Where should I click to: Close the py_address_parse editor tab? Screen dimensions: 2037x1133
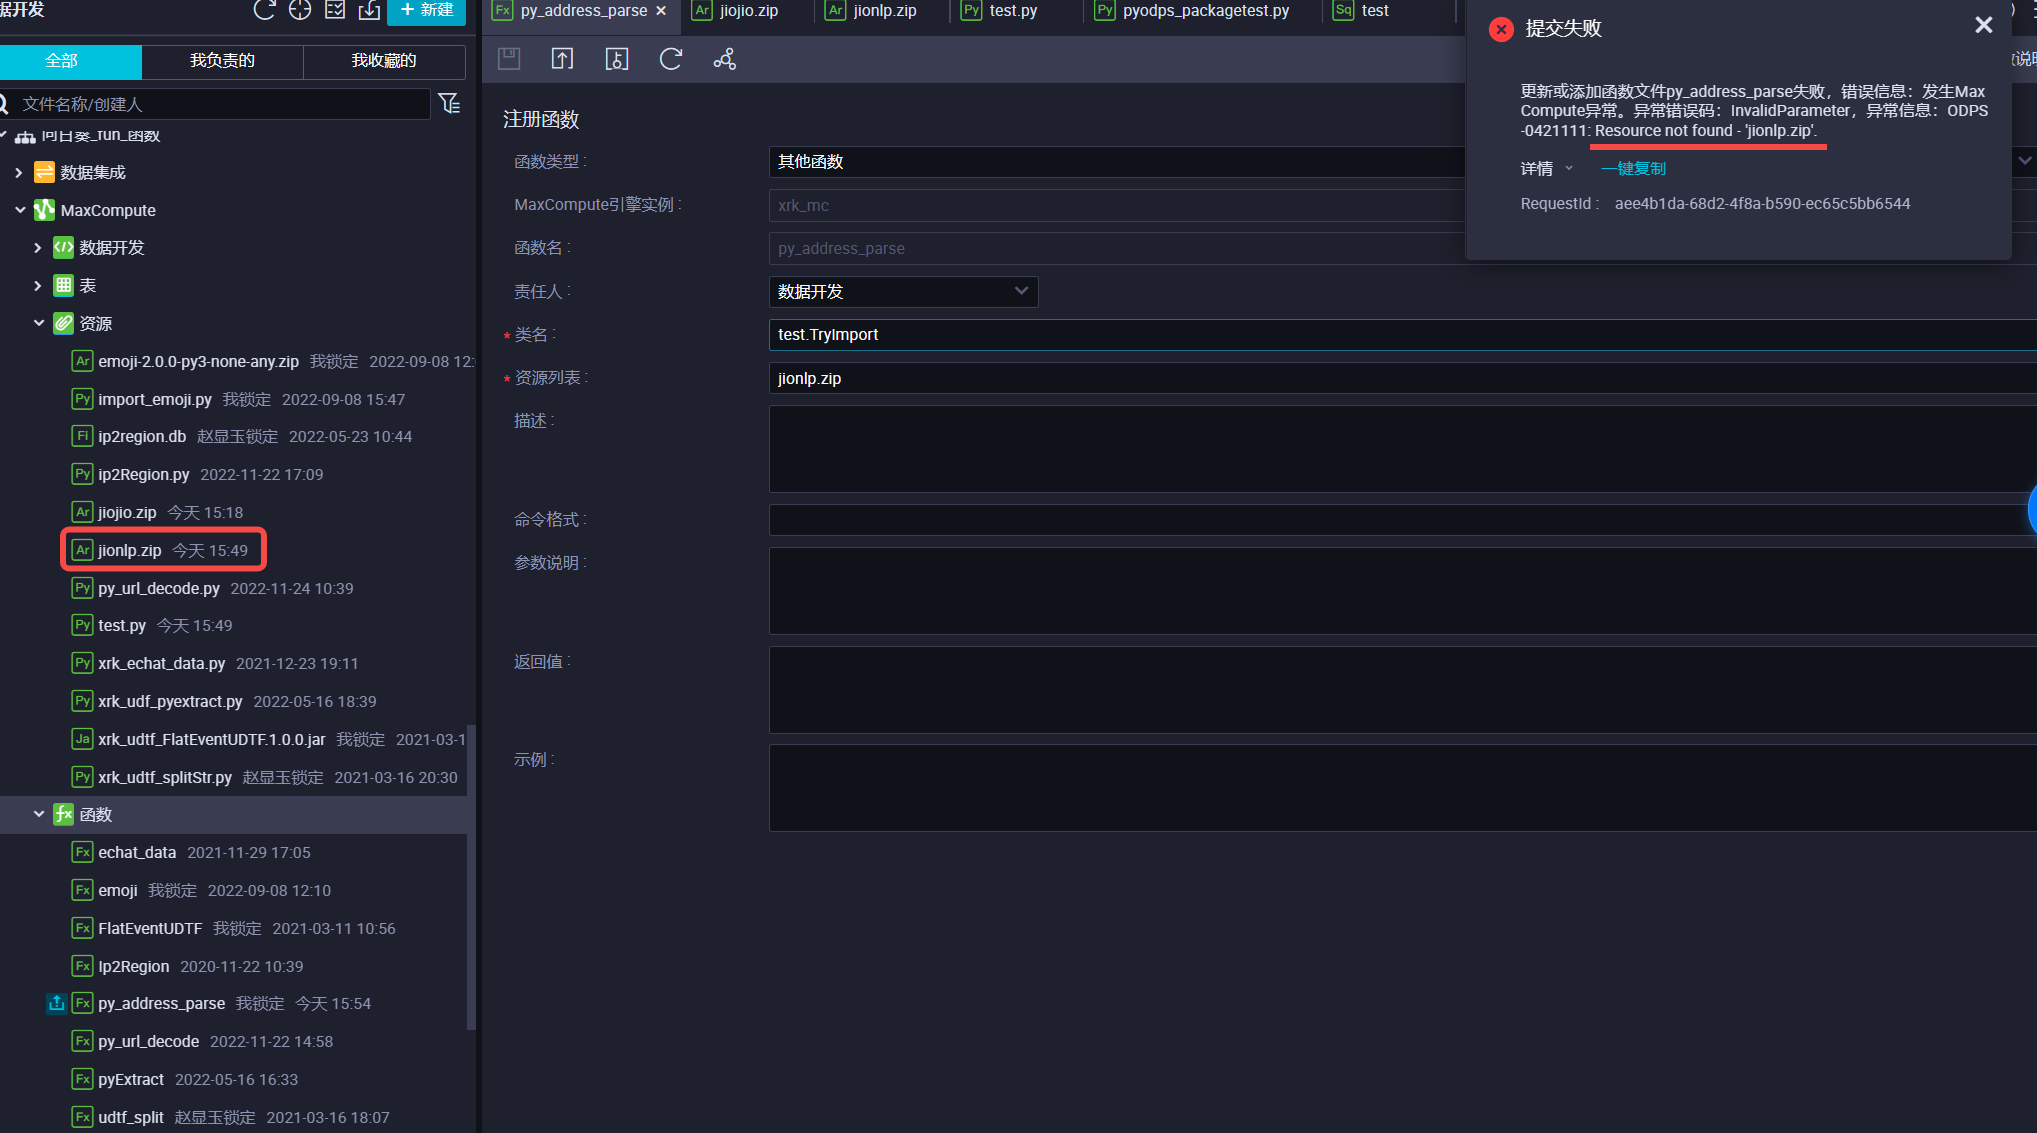(x=661, y=11)
